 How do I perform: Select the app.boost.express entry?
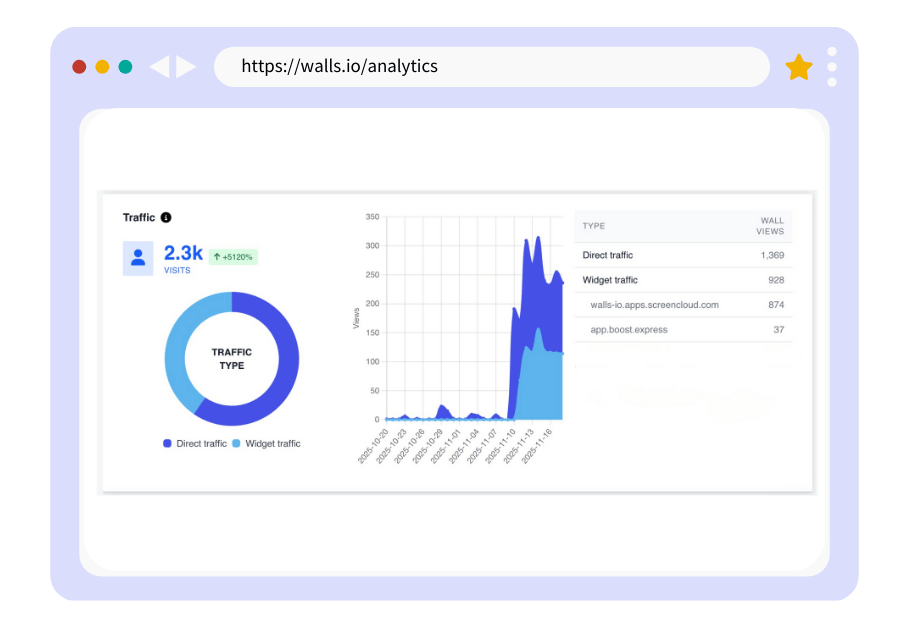coord(631,329)
